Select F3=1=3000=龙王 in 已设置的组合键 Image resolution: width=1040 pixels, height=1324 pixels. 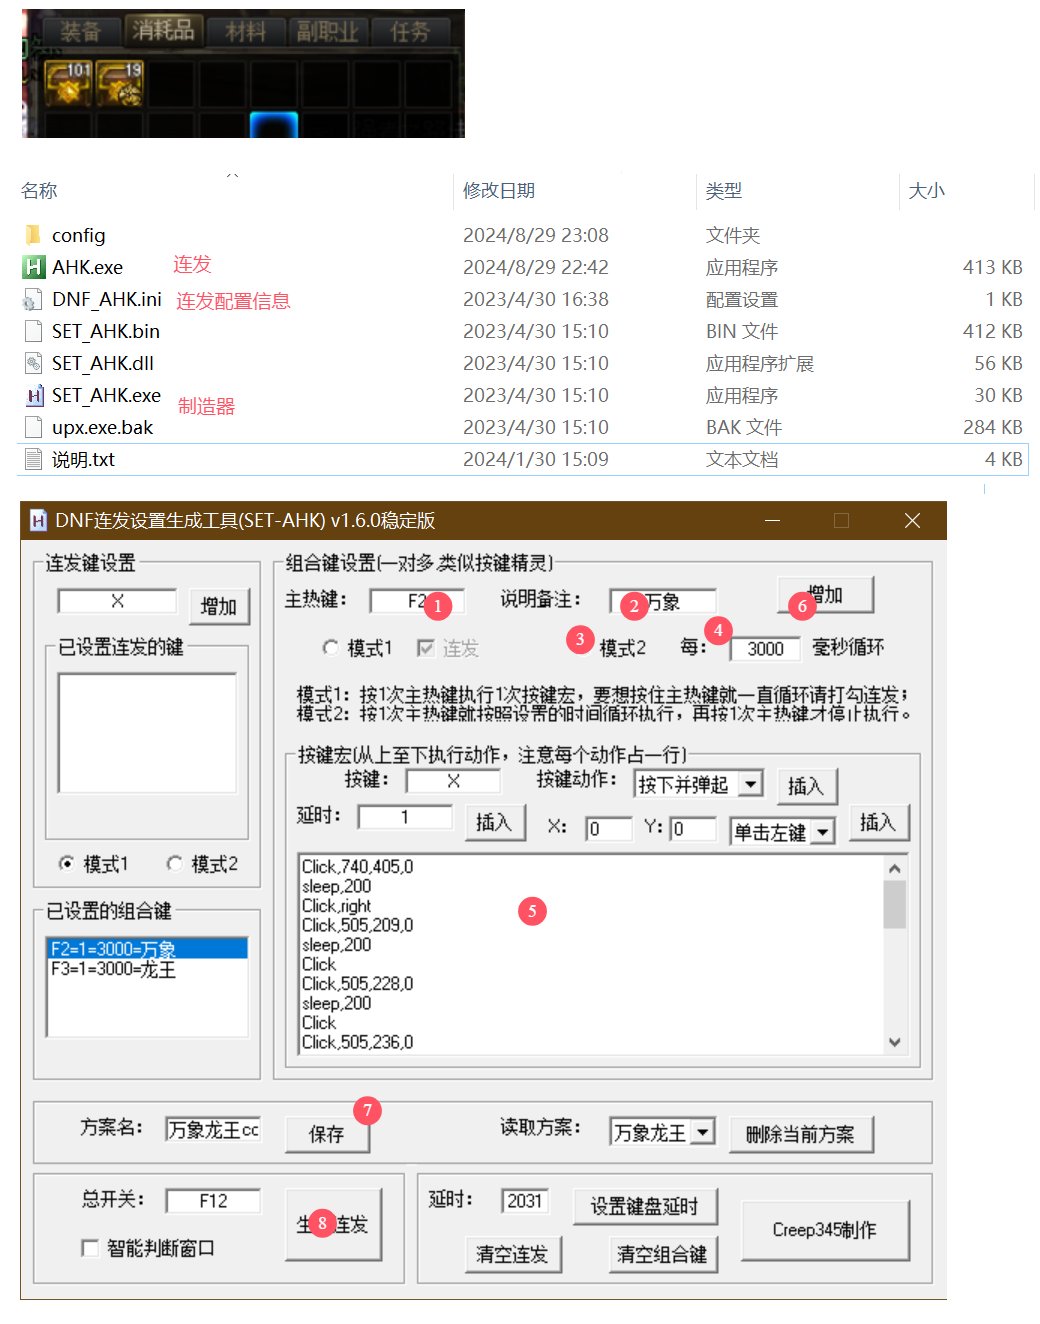click(147, 969)
